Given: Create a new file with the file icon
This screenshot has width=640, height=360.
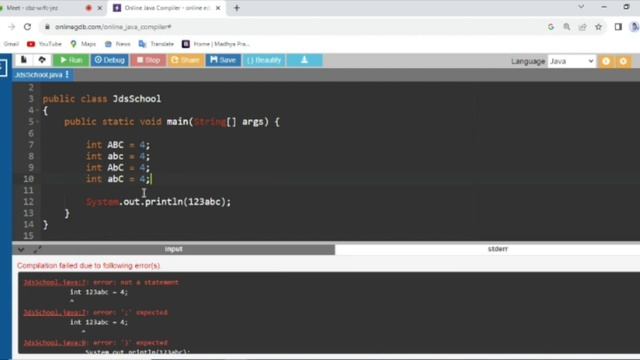Looking at the screenshot, I should pos(24,60).
